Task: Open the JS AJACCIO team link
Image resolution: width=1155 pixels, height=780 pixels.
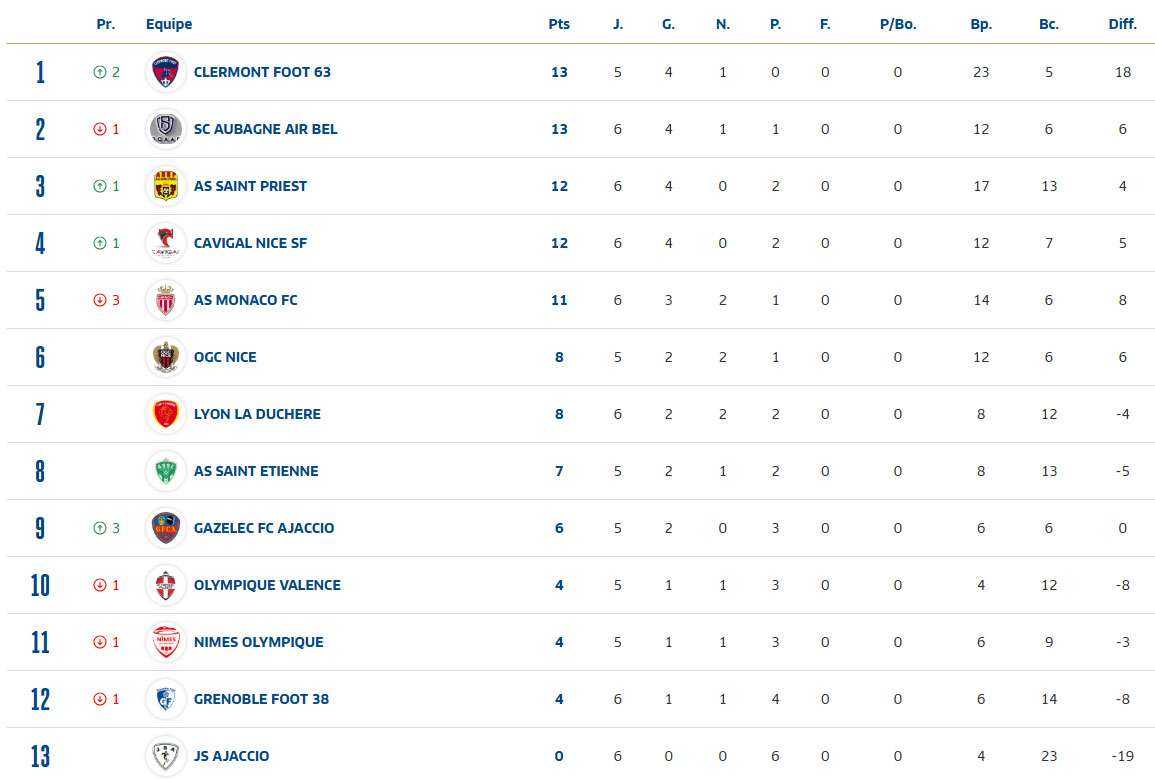Action: coord(231,756)
